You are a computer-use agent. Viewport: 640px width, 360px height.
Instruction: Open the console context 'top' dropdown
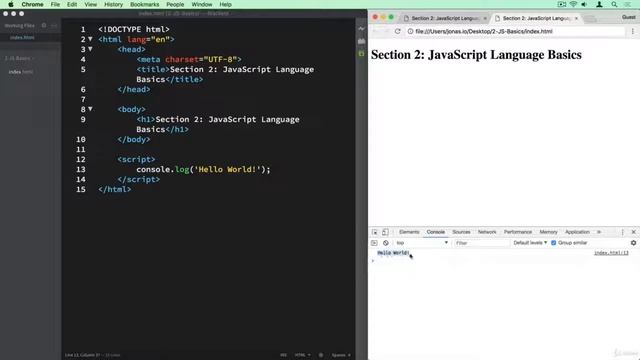pyautogui.click(x=422, y=243)
